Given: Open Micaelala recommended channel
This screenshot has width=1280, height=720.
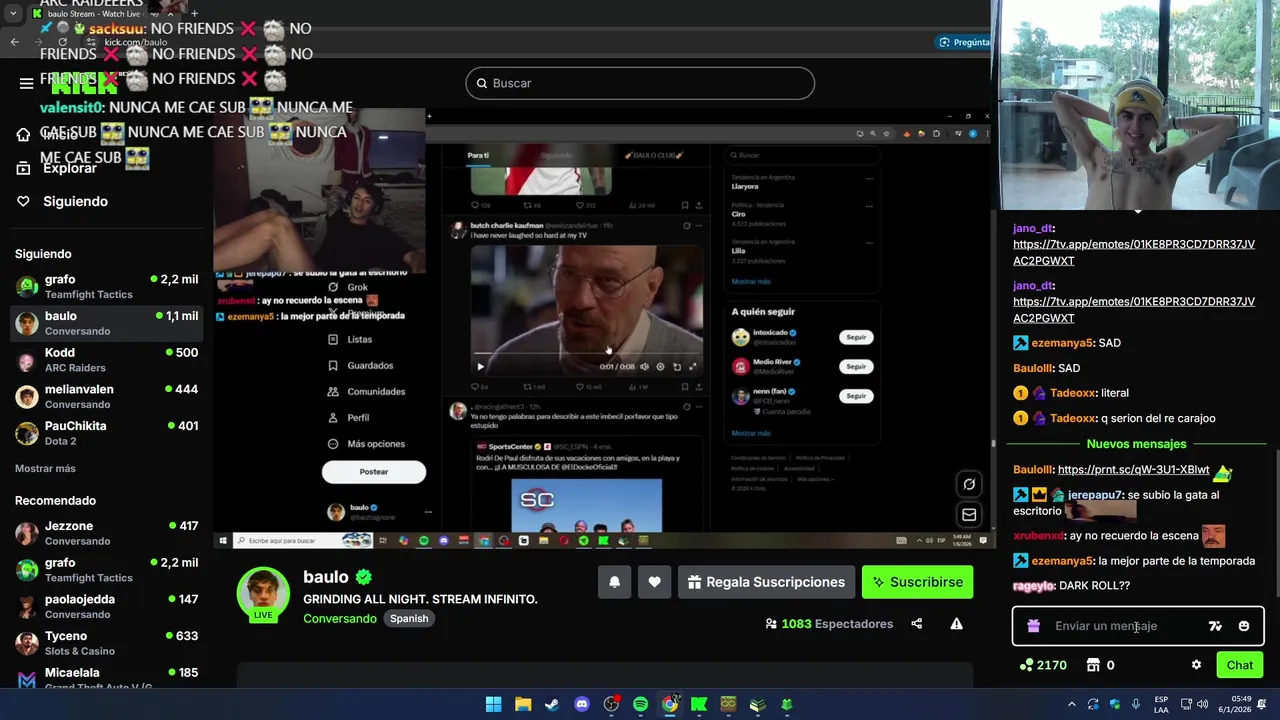Looking at the screenshot, I should [106, 678].
